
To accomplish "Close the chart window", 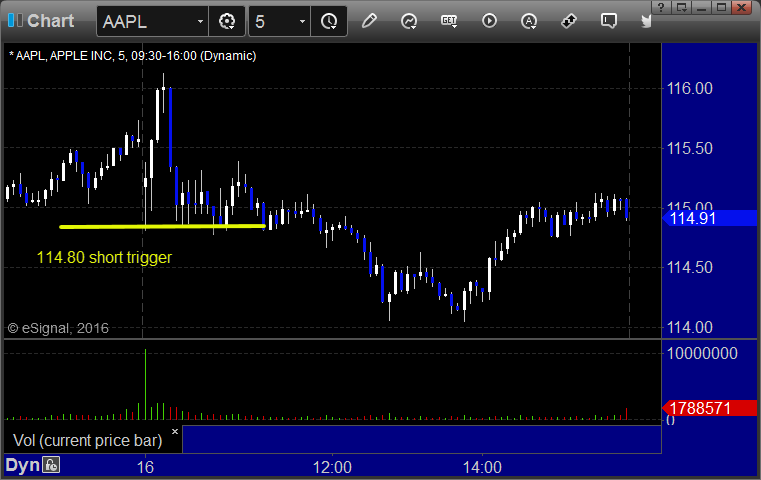I will tap(742, 7).
